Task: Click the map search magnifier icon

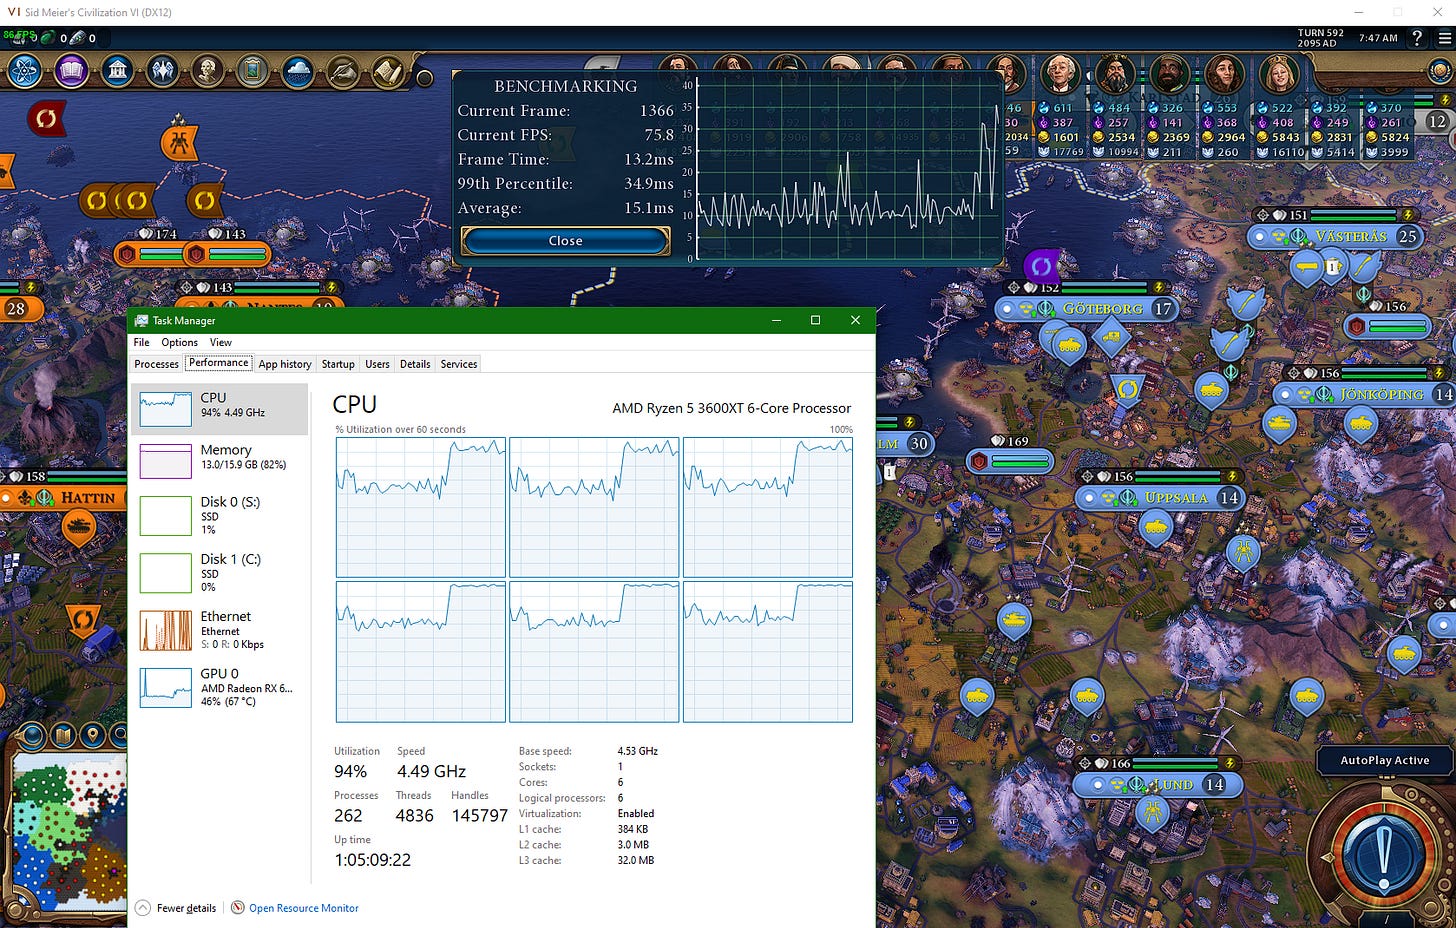Action: click(x=118, y=737)
